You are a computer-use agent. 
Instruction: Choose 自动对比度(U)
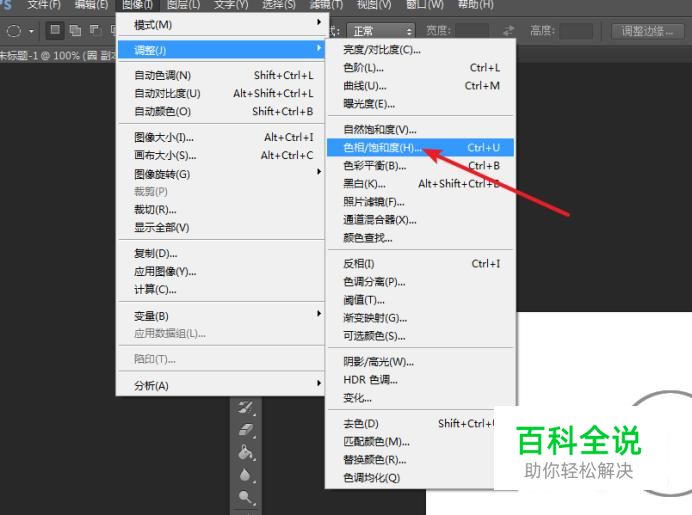(222, 93)
